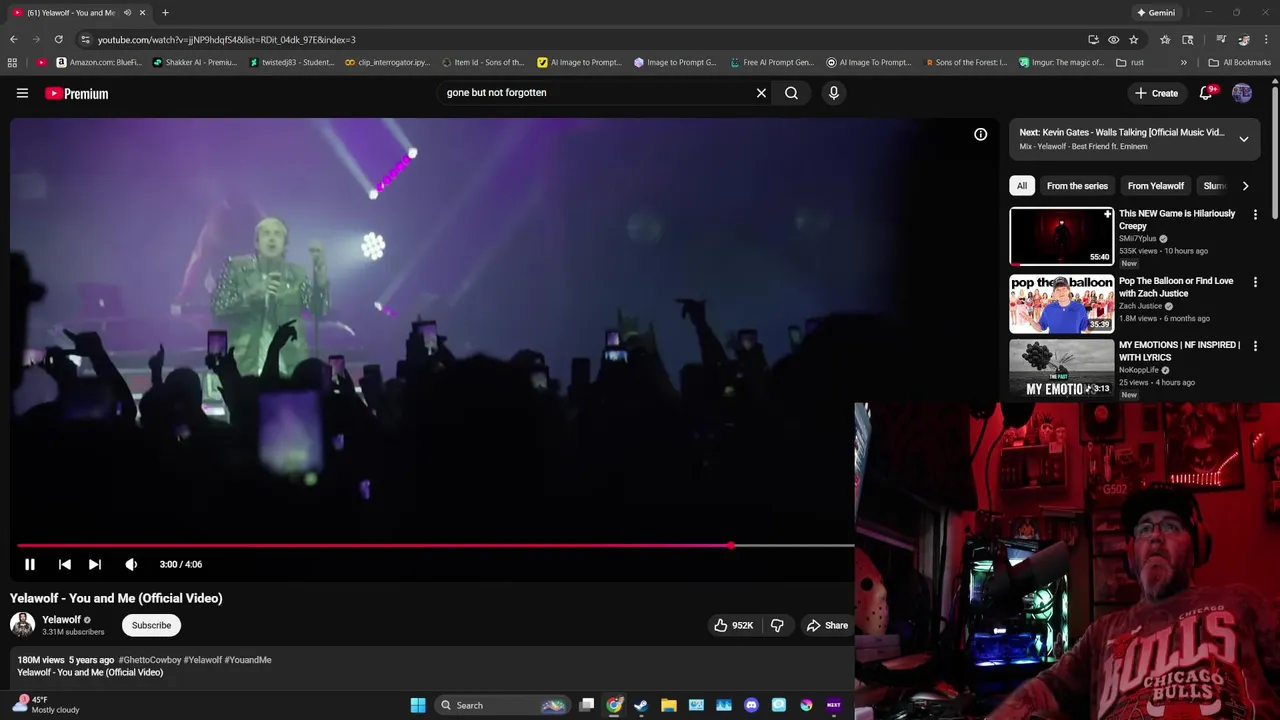Open This NEW Game is Hilariously Creepy thumbnail

point(1061,236)
